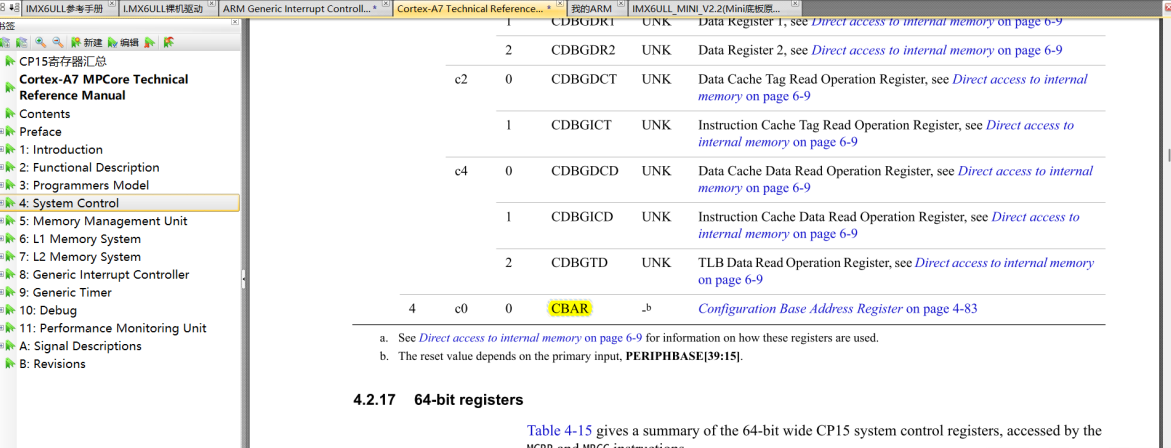Click bookmark icon next to 9: Generic Timer
The image size is (1171, 448).
[10, 293]
